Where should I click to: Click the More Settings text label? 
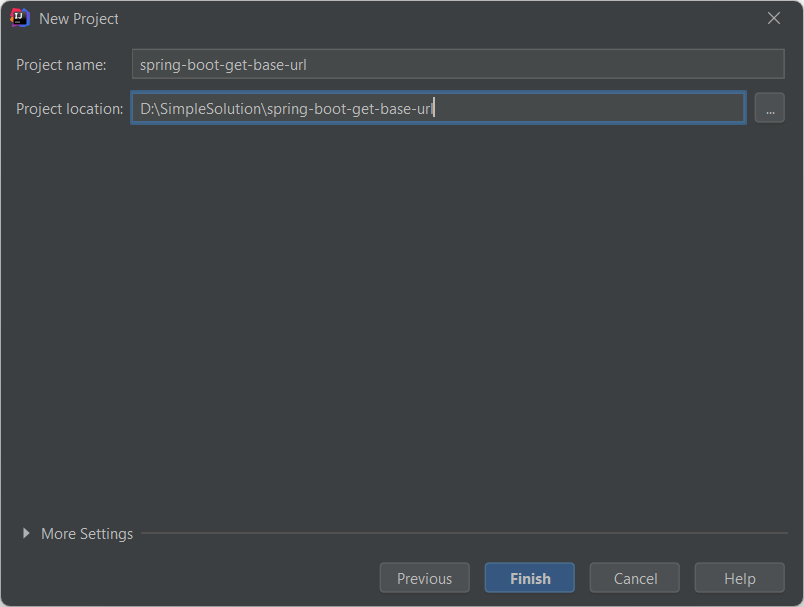click(87, 533)
